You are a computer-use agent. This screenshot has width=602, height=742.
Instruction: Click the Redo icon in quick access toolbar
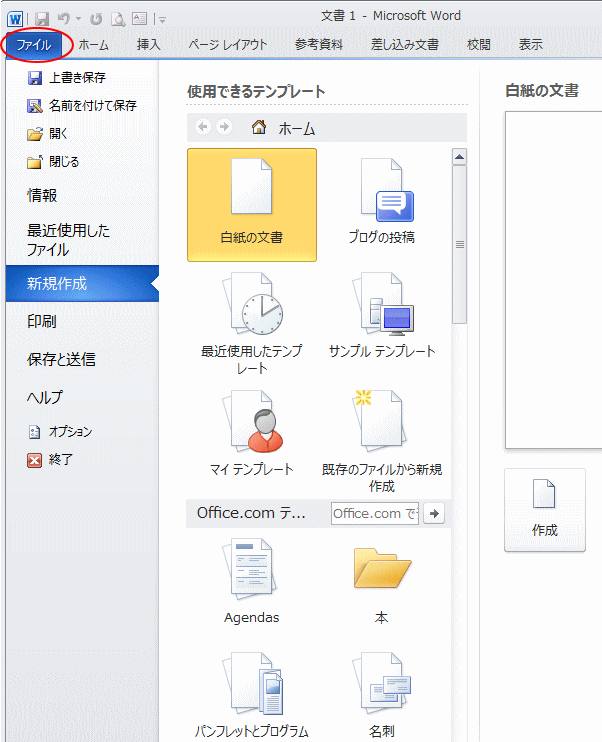96,19
